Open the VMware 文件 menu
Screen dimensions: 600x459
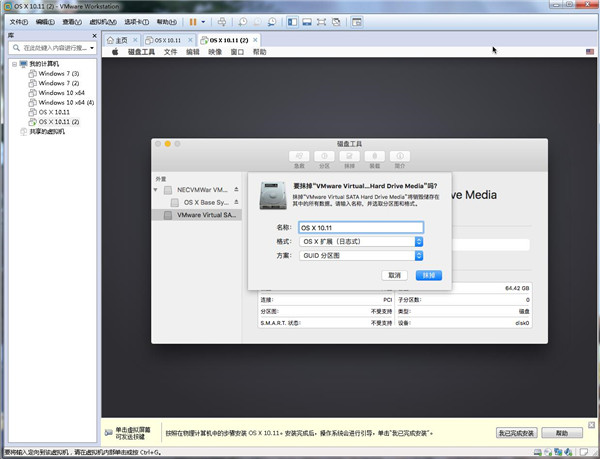[19, 22]
